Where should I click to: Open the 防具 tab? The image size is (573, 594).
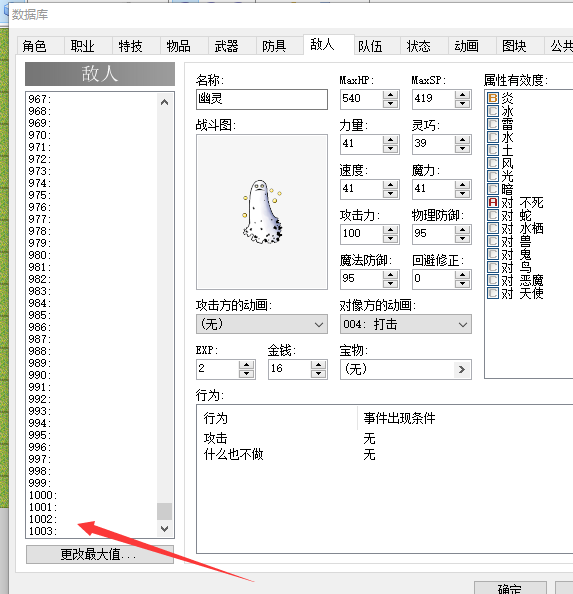[x=280, y=46]
